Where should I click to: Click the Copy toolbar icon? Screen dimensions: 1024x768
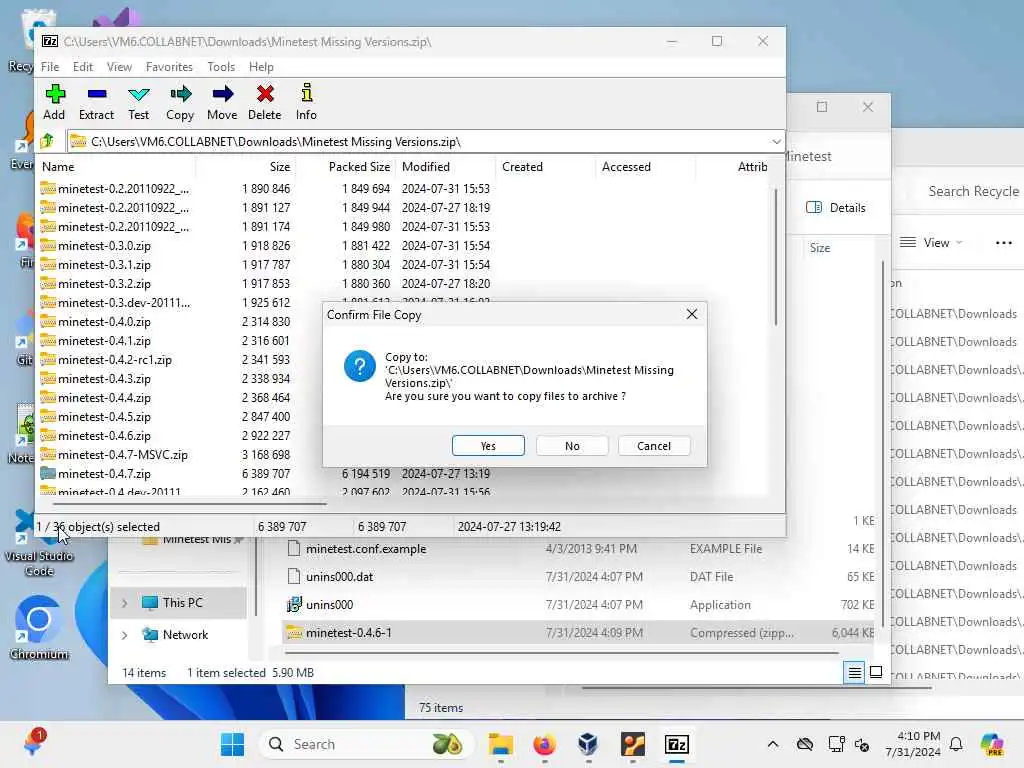(180, 102)
